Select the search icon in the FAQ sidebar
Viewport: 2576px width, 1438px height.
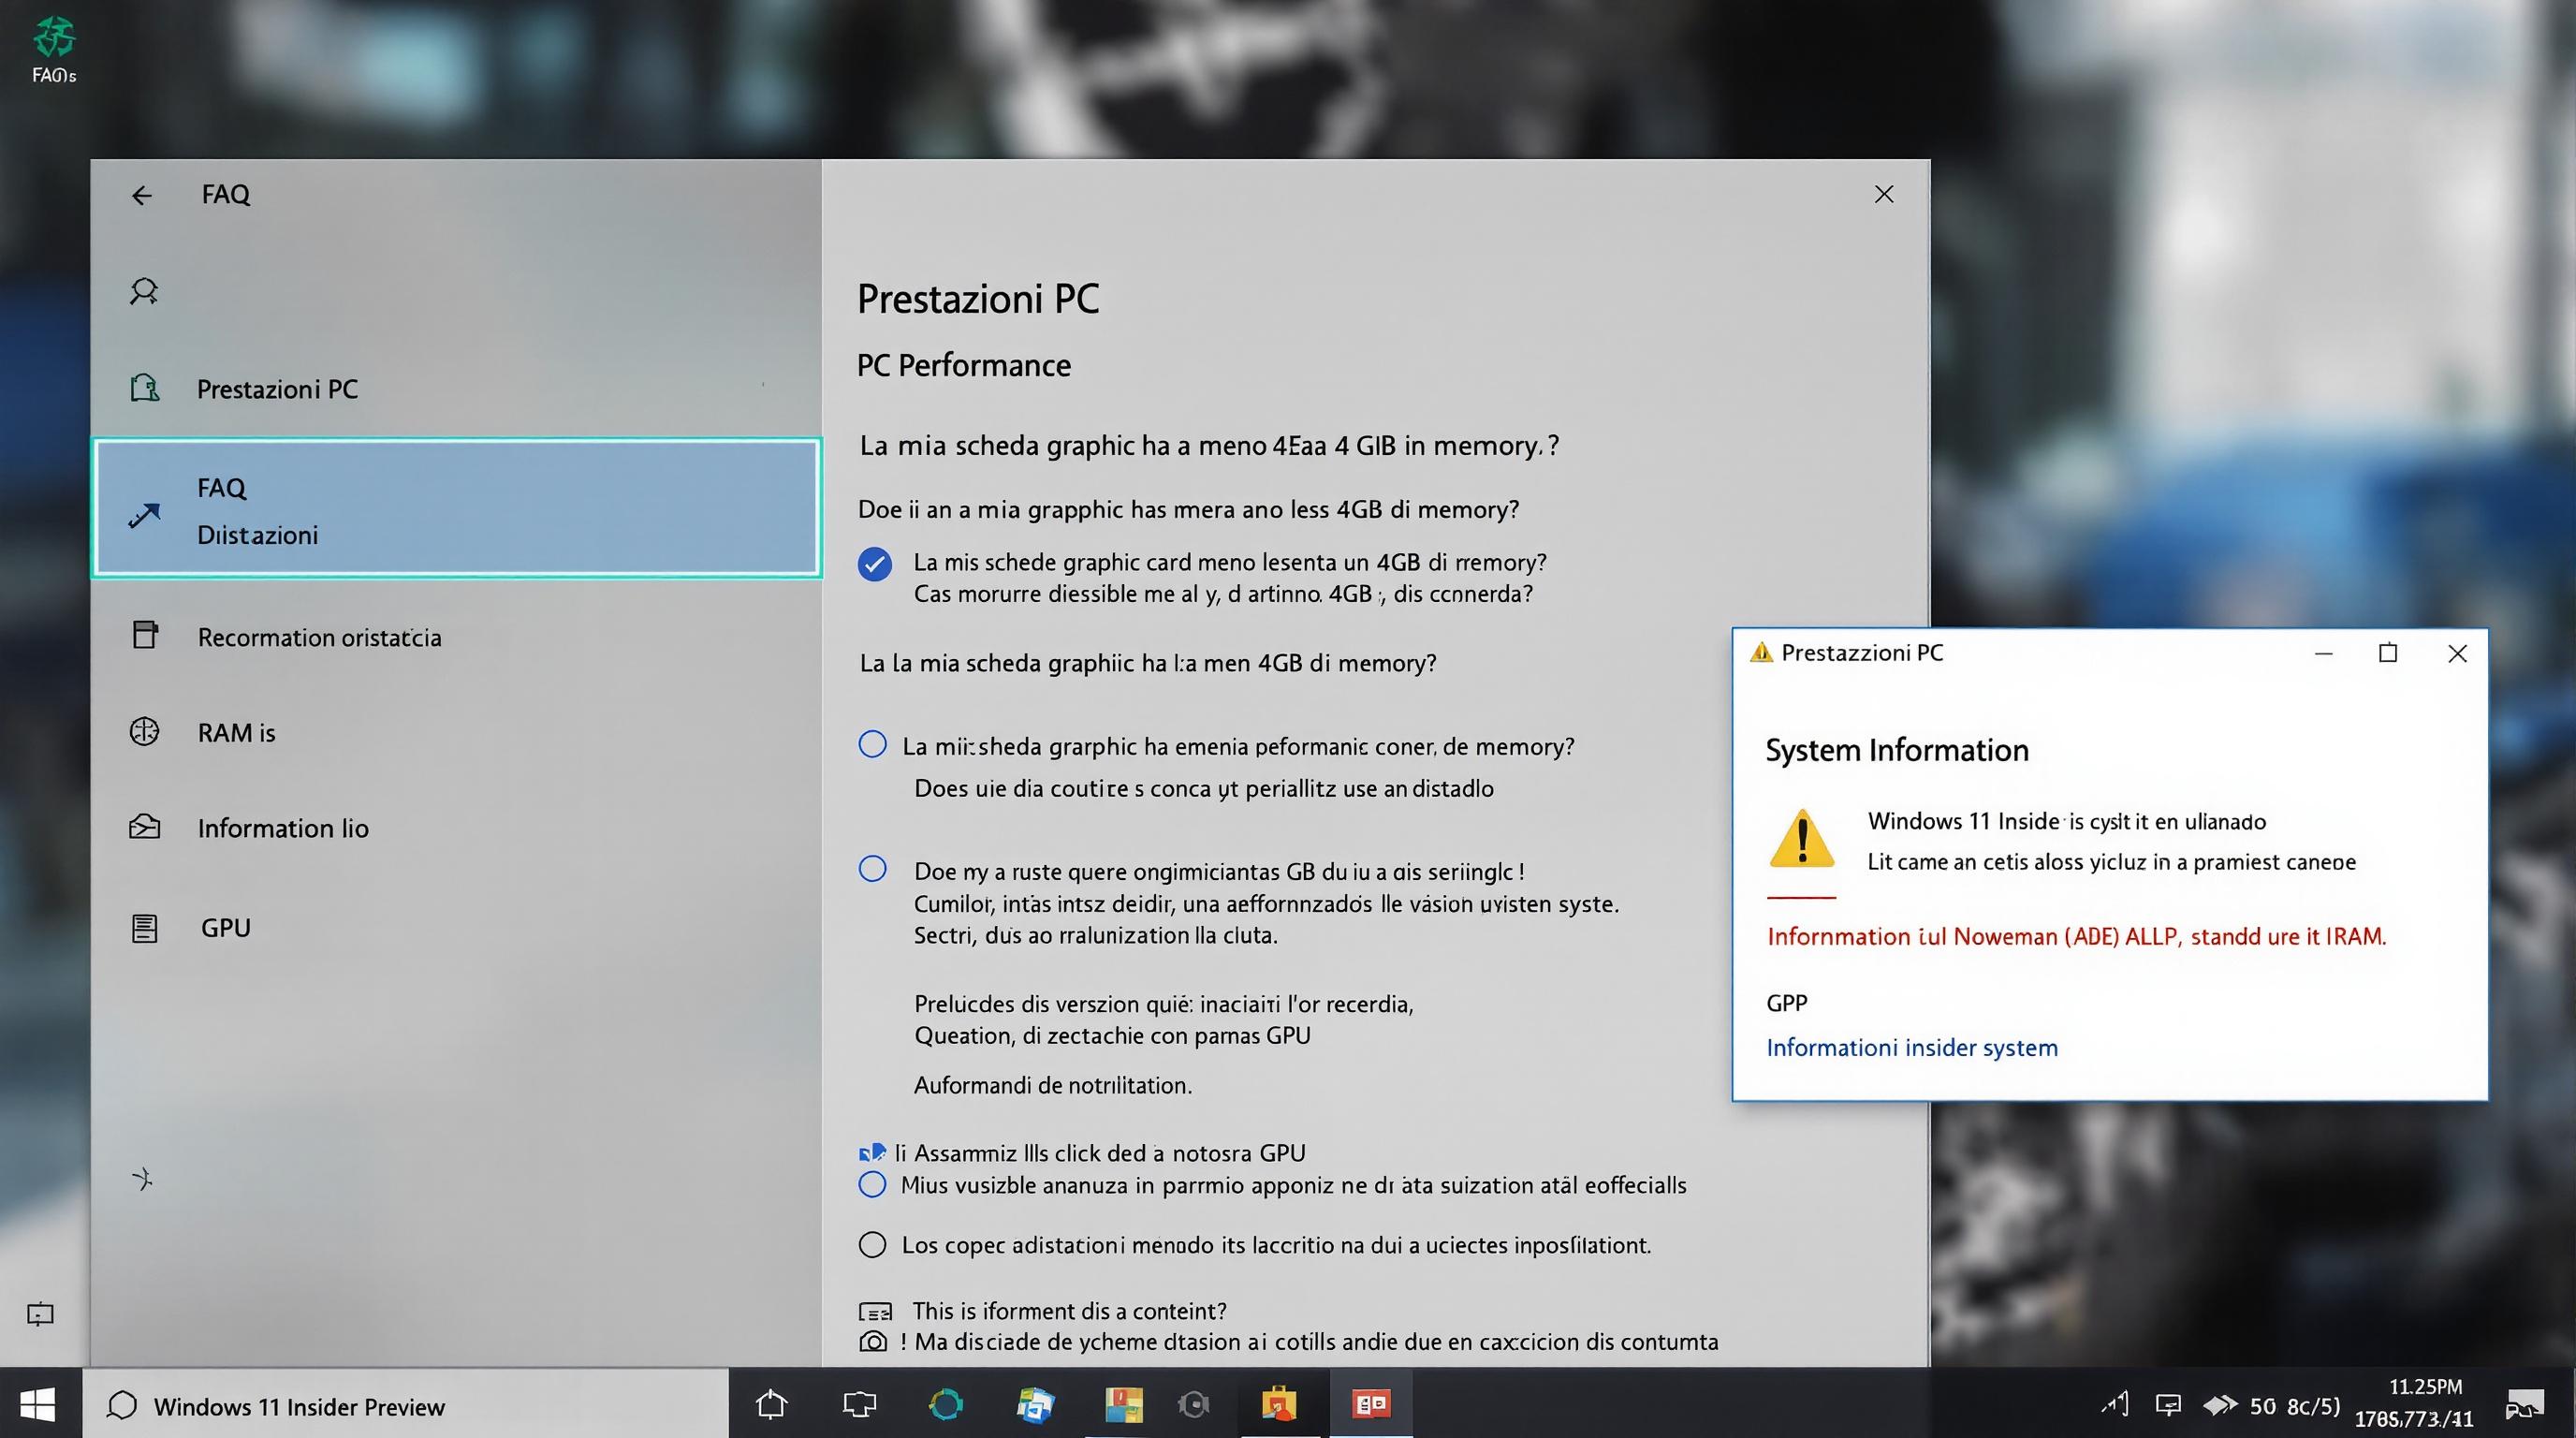coord(145,291)
